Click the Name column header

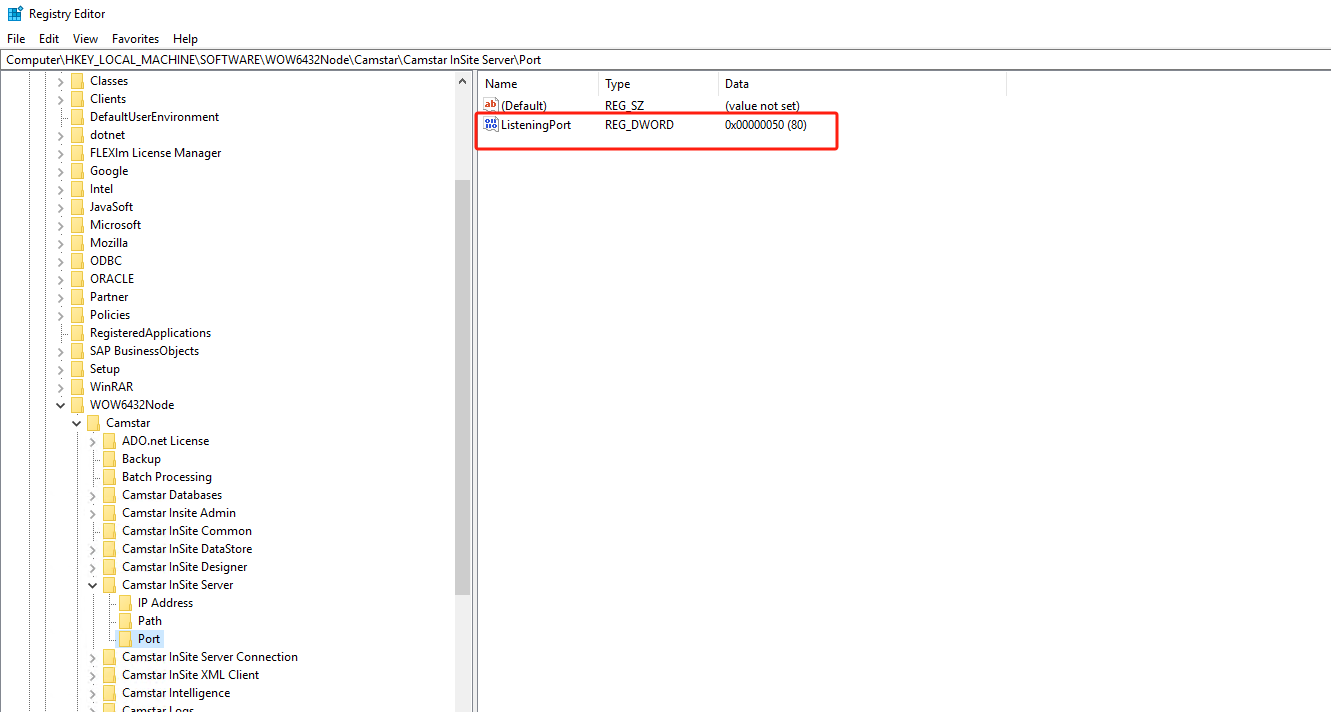tap(539, 84)
